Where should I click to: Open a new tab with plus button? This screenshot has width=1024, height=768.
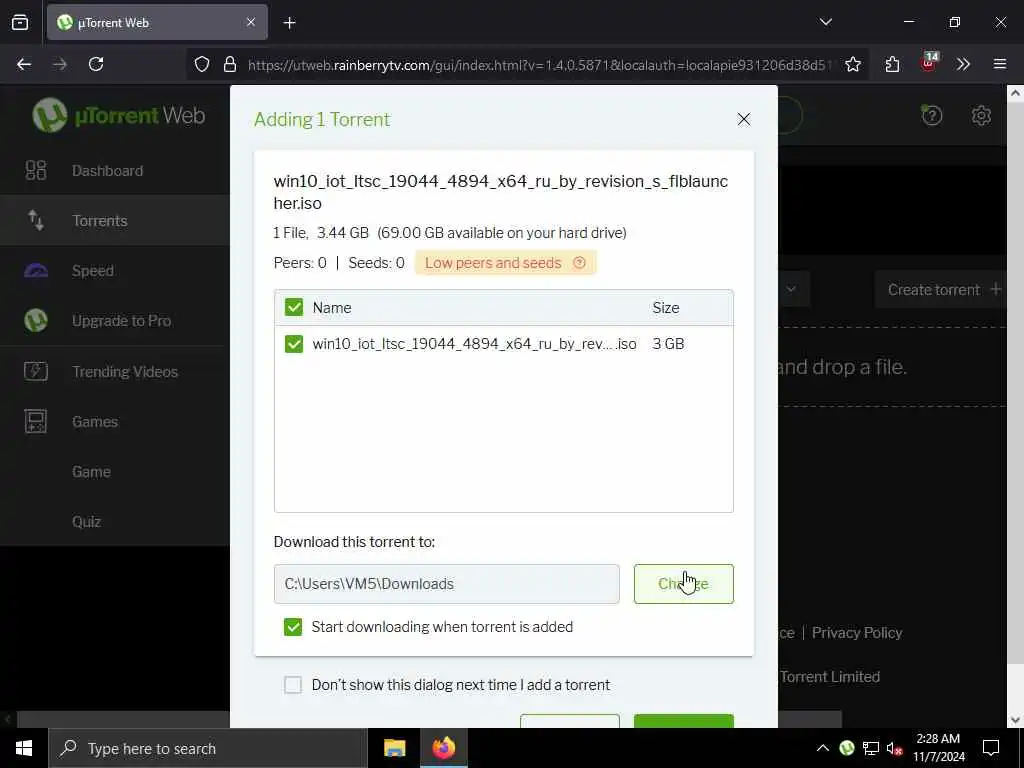(289, 23)
